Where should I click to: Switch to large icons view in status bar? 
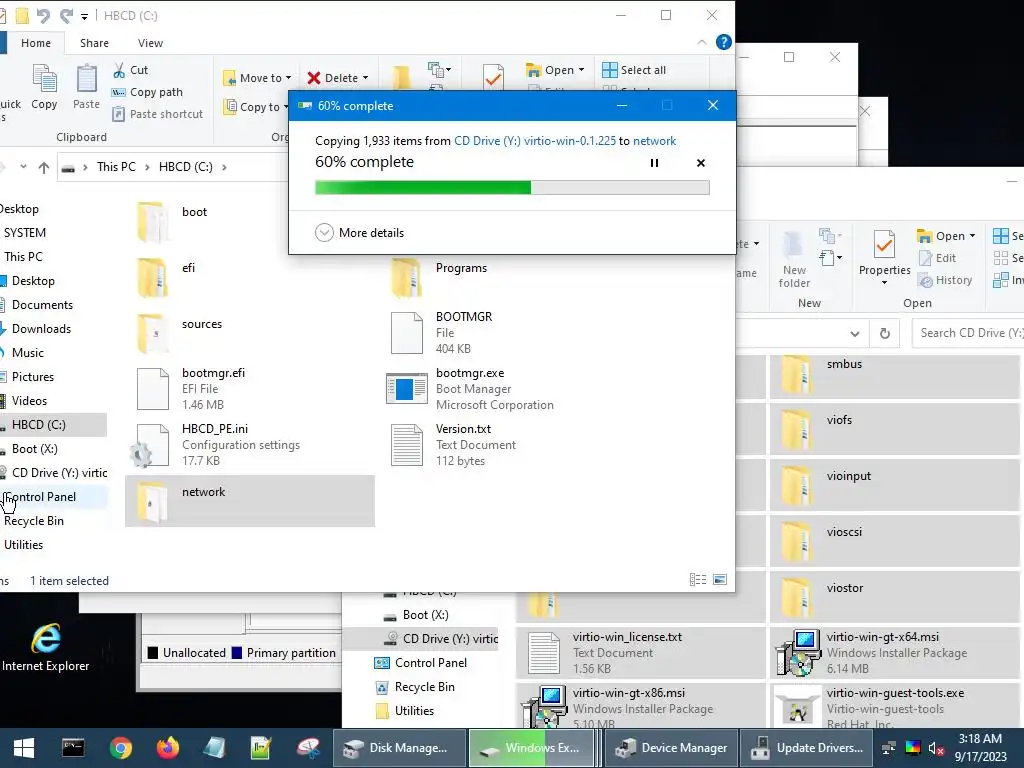click(720, 580)
